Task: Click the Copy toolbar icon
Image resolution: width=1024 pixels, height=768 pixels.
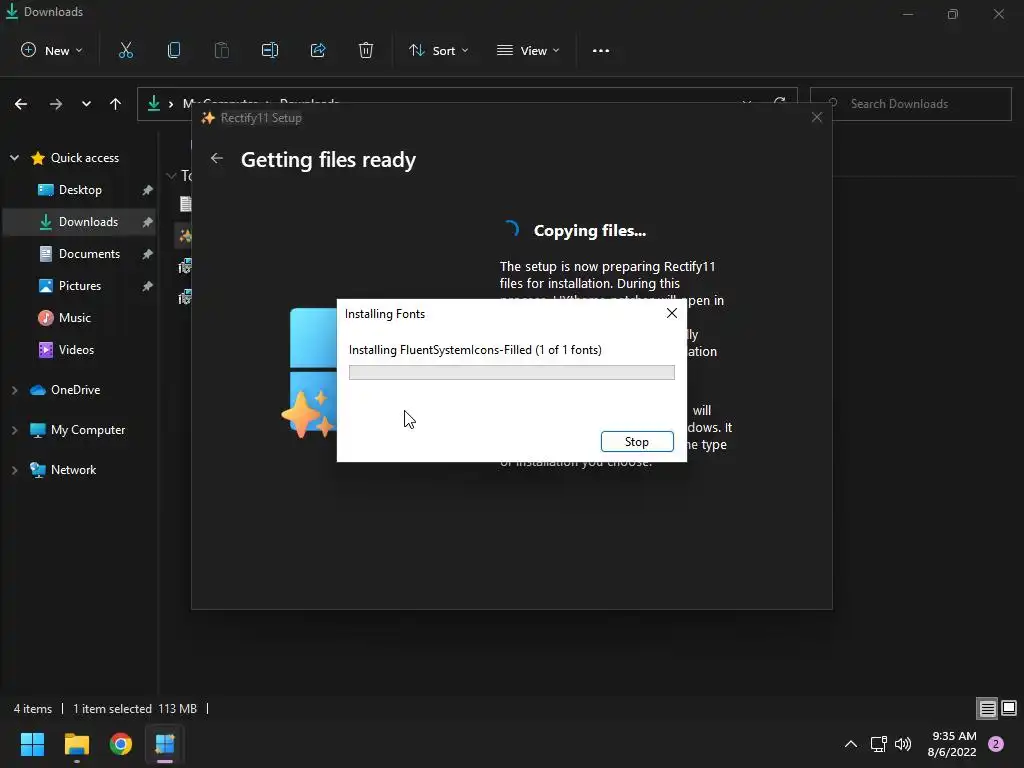Action: click(174, 50)
